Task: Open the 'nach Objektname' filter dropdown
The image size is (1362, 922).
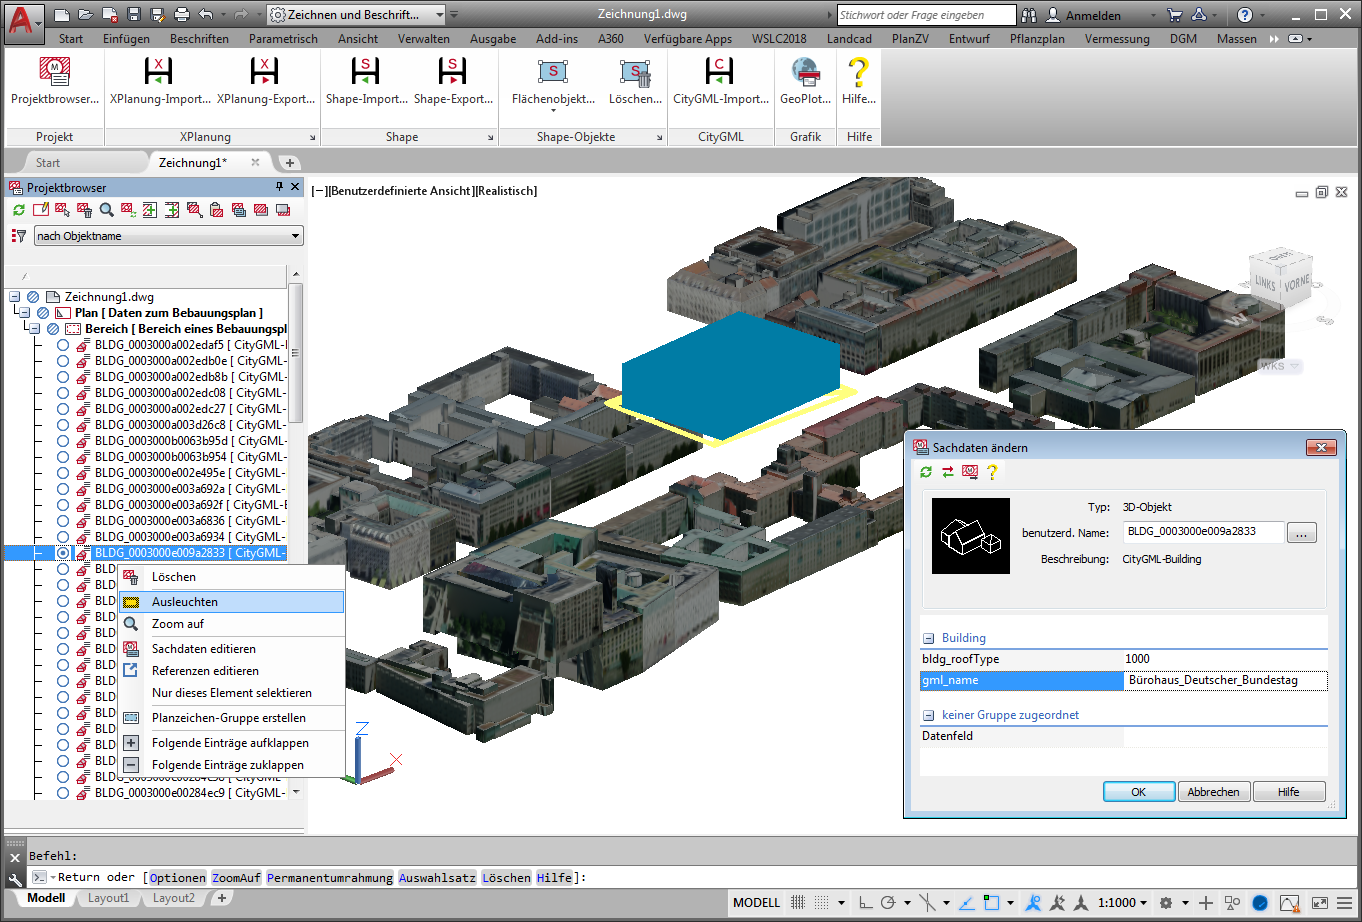Action: [x=295, y=236]
